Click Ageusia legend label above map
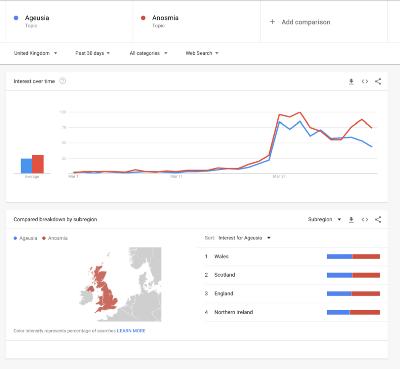 [x=28, y=238]
